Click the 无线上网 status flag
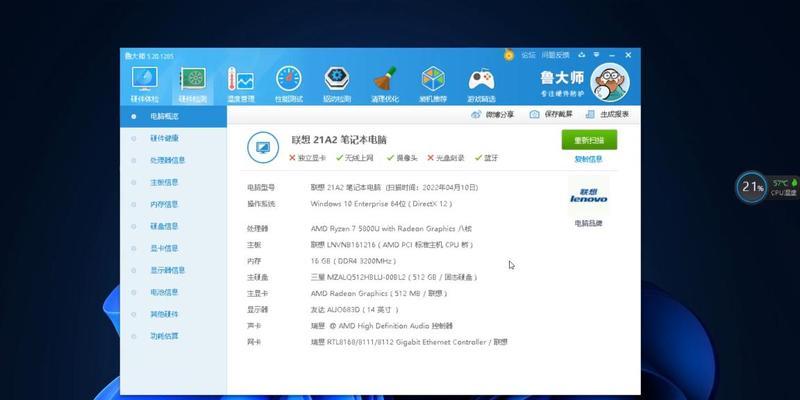 [355, 158]
